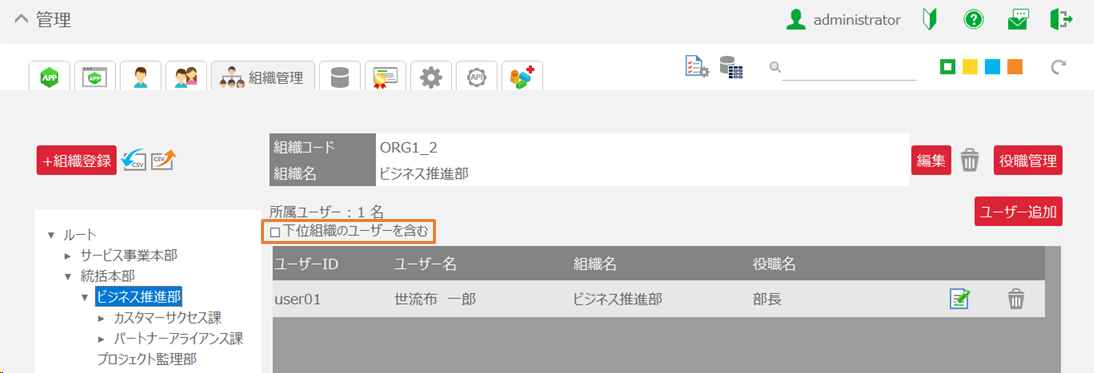
Task: Click the 組織名 column header
Action: (x=594, y=264)
